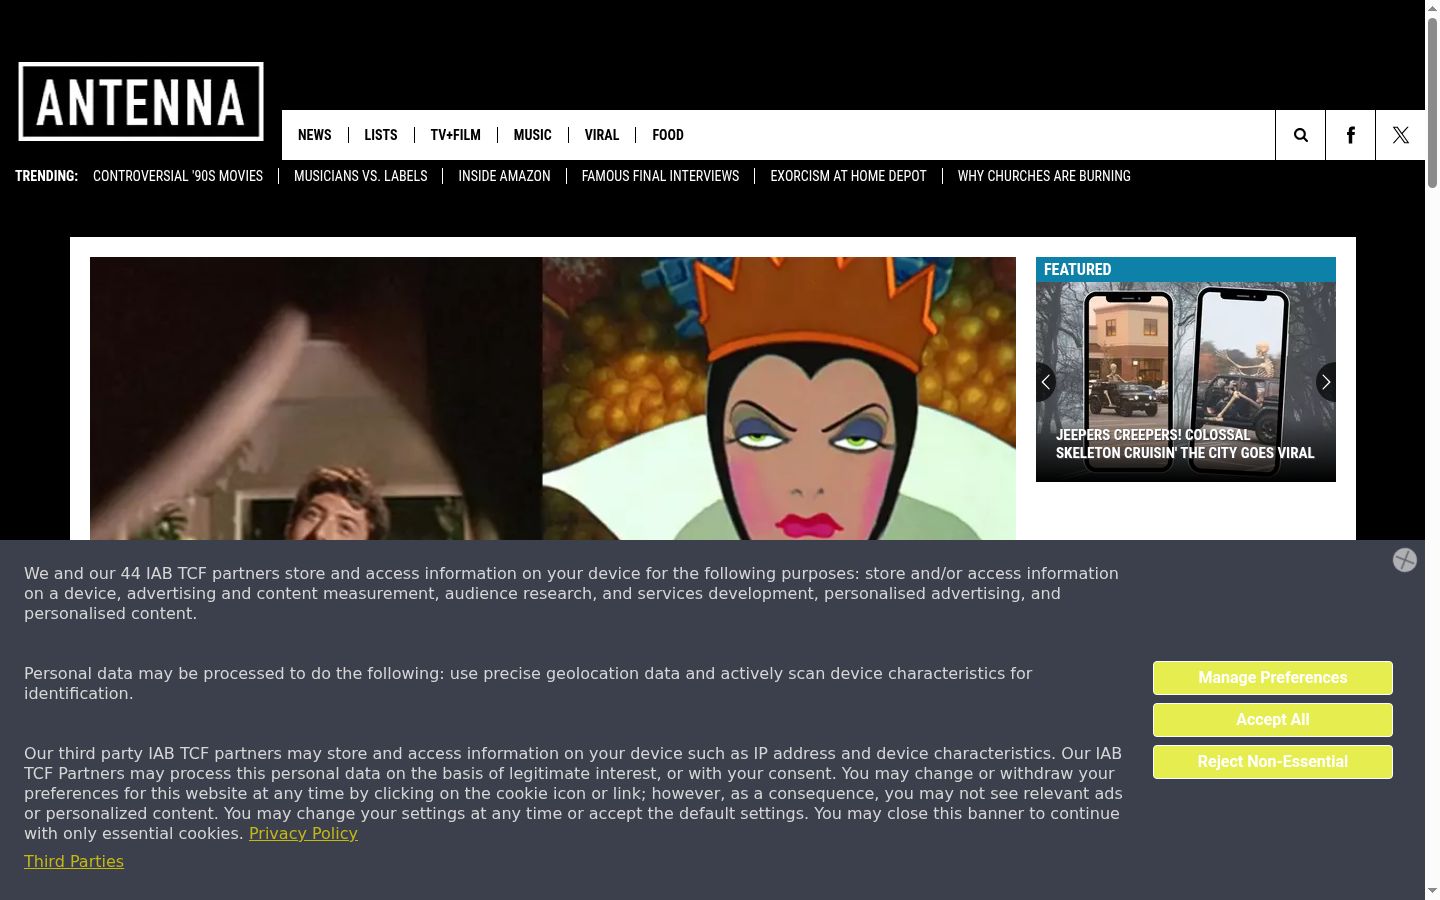The height and width of the screenshot is (900, 1440).
Task: Click the scrollbar down arrow
Action: (x=1432, y=891)
